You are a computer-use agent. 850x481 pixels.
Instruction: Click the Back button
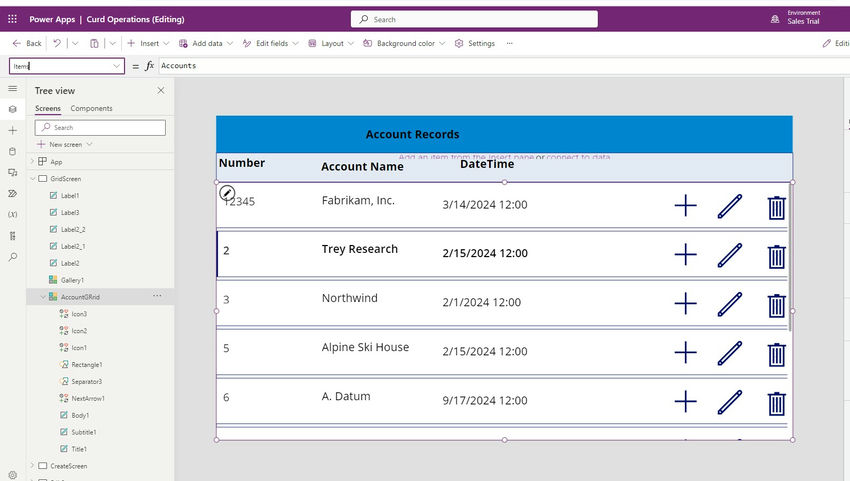[27, 44]
